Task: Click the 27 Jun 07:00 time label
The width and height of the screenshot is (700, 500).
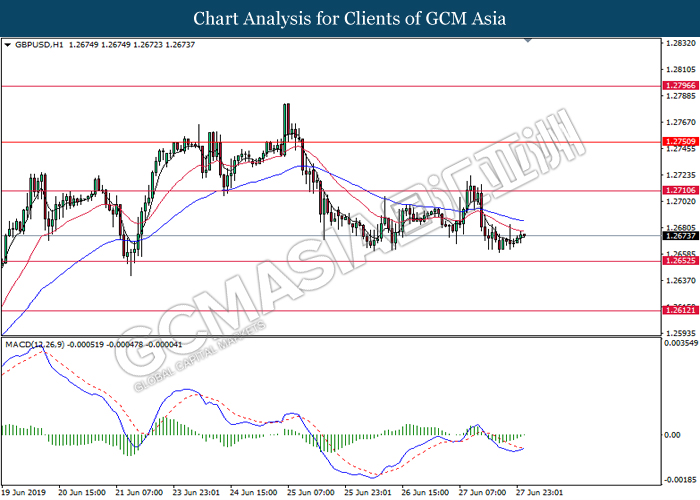Action: (x=482, y=492)
